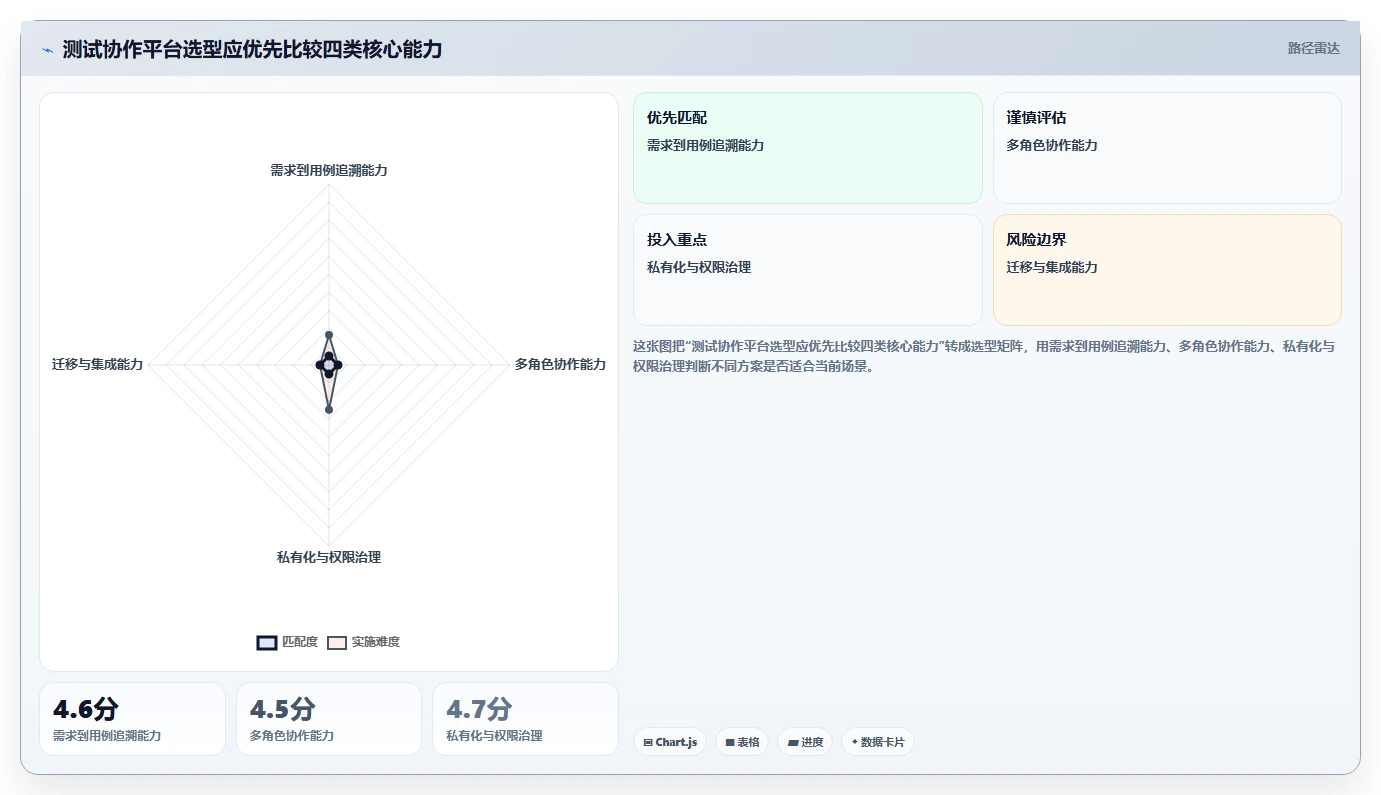Screen dimensions: 1381x795
Task: Click 需求到用例追溯能力 text in 优先匹配 card
Action: pyautogui.click(x=706, y=145)
